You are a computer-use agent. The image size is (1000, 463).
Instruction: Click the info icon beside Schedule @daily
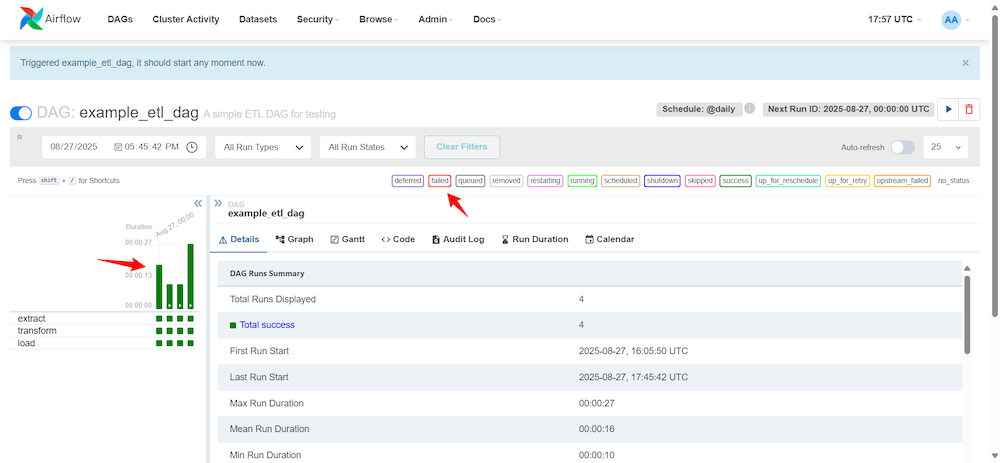(x=750, y=109)
